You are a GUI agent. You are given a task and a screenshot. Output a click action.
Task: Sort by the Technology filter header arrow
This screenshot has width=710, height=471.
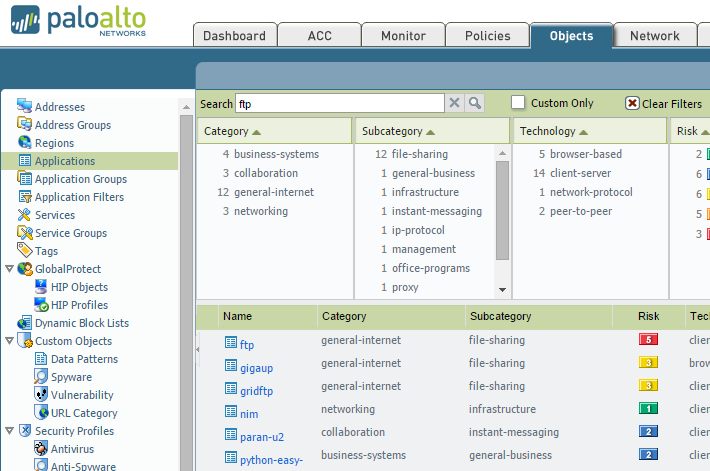pyautogui.click(x=583, y=132)
